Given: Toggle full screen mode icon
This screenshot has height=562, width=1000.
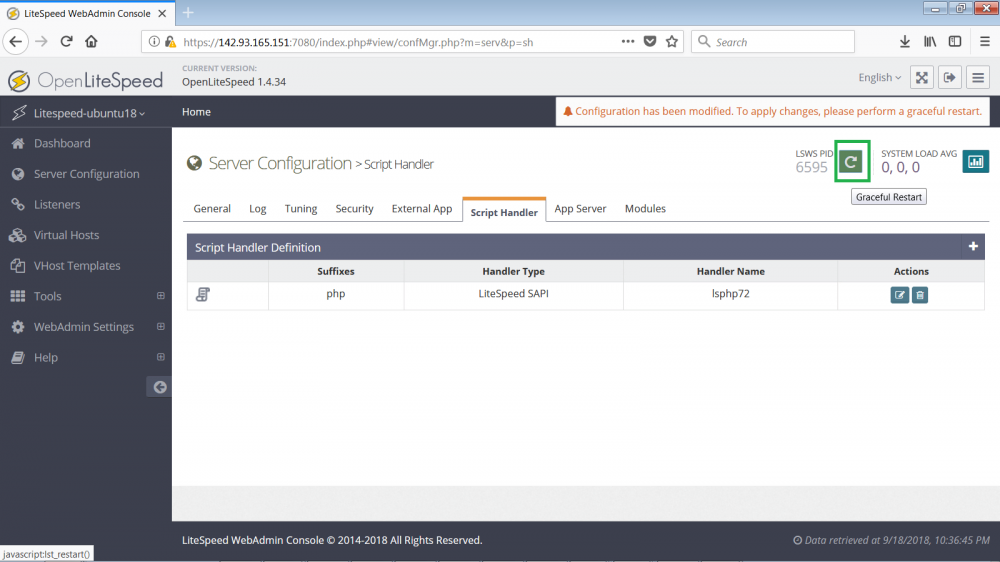Looking at the screenshot, I should point(922,78).
